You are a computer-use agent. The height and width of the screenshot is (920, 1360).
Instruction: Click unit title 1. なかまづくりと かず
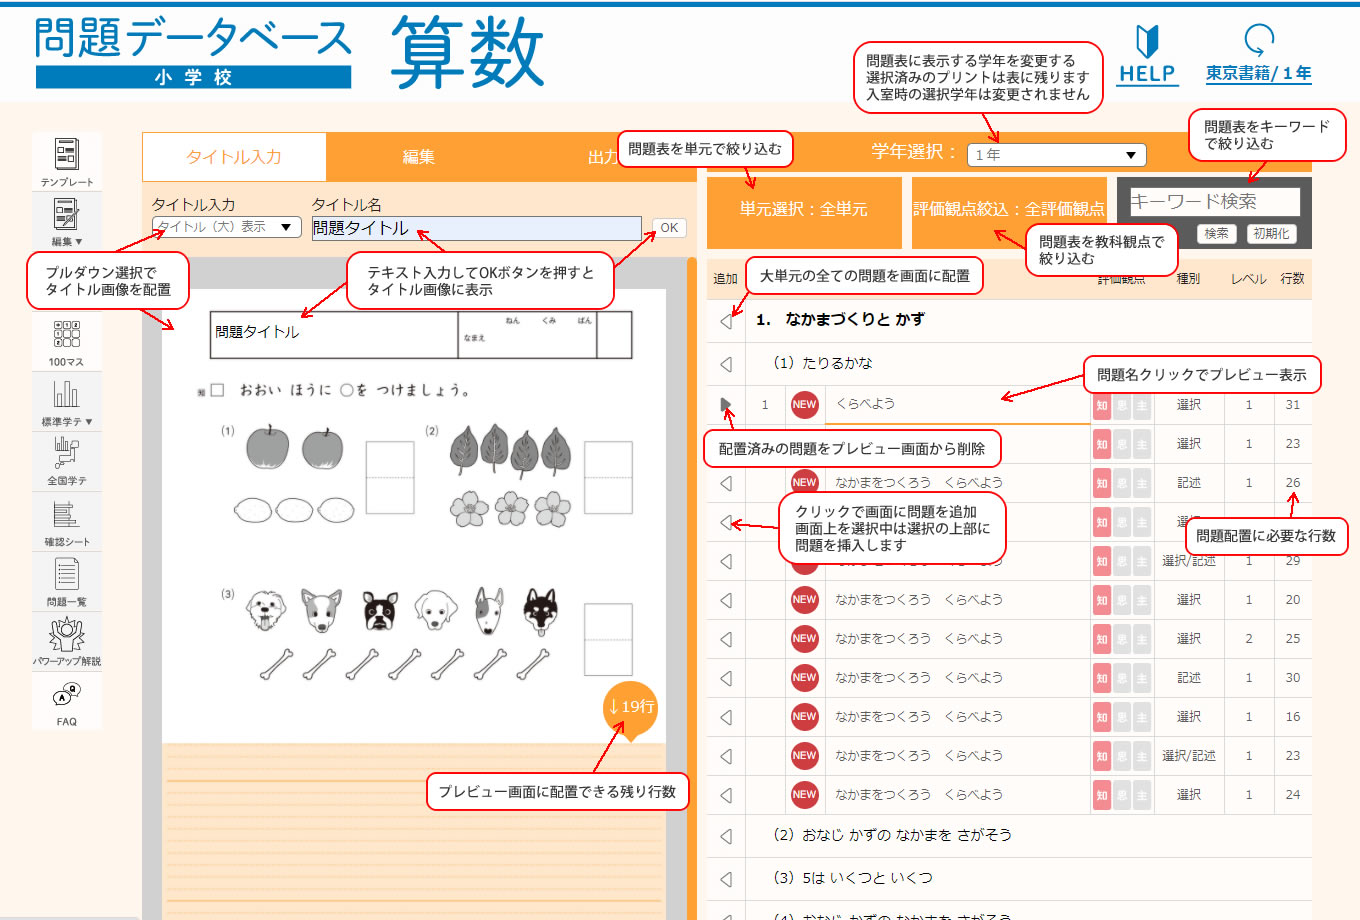tap(840, 320)
